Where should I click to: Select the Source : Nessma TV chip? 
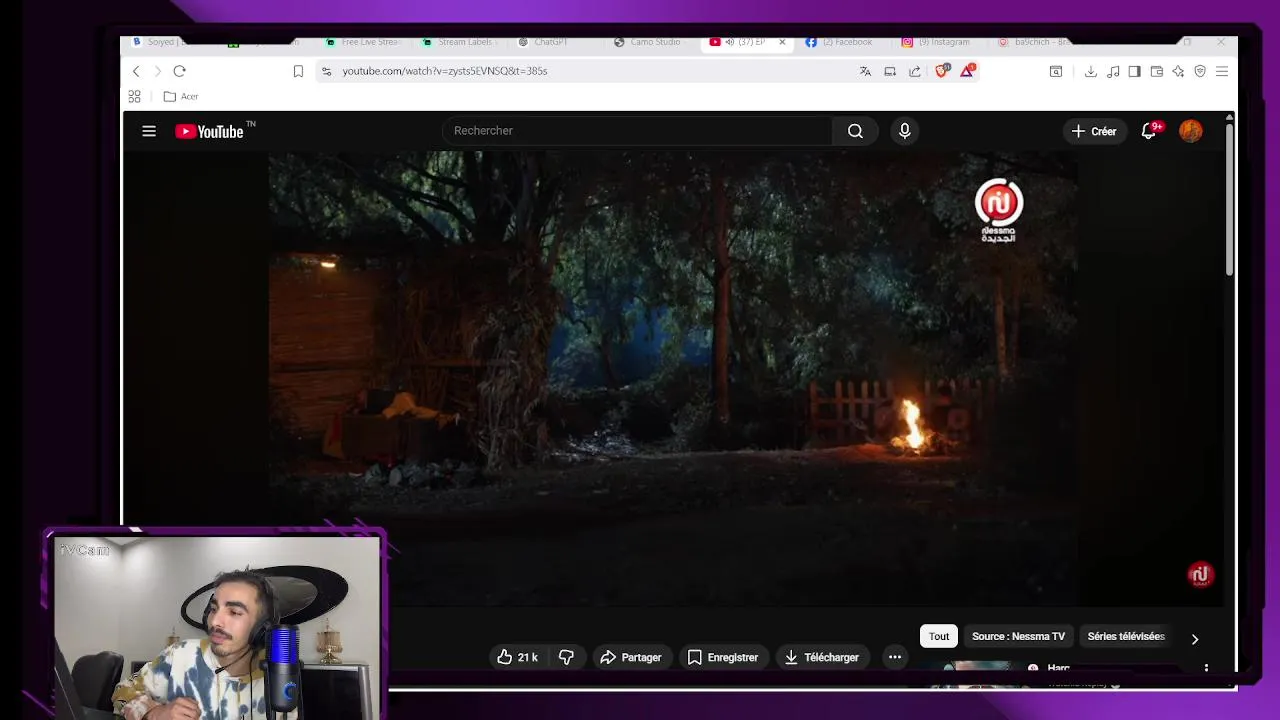(1018, 636)
